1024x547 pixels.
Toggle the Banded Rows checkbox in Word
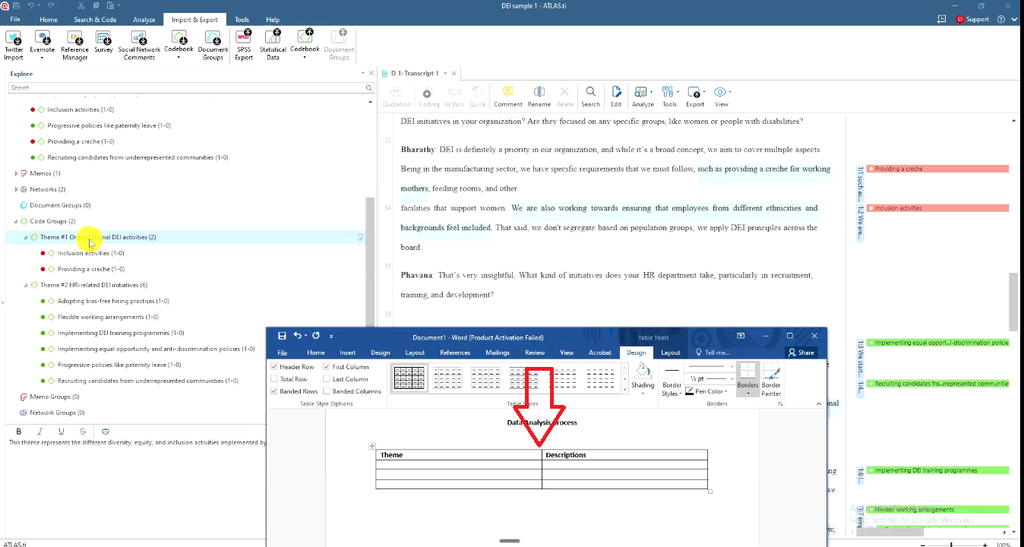coord(274,391)
